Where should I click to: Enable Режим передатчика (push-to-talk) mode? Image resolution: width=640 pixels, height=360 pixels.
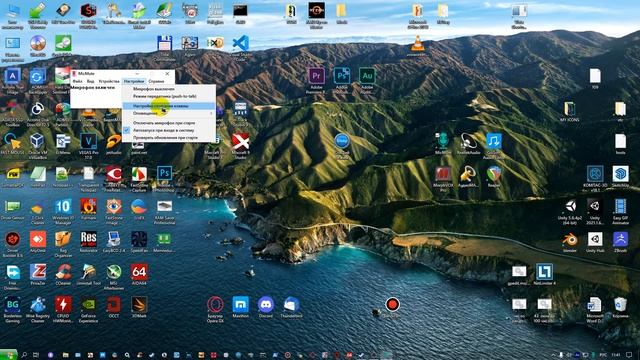[169, 96]
